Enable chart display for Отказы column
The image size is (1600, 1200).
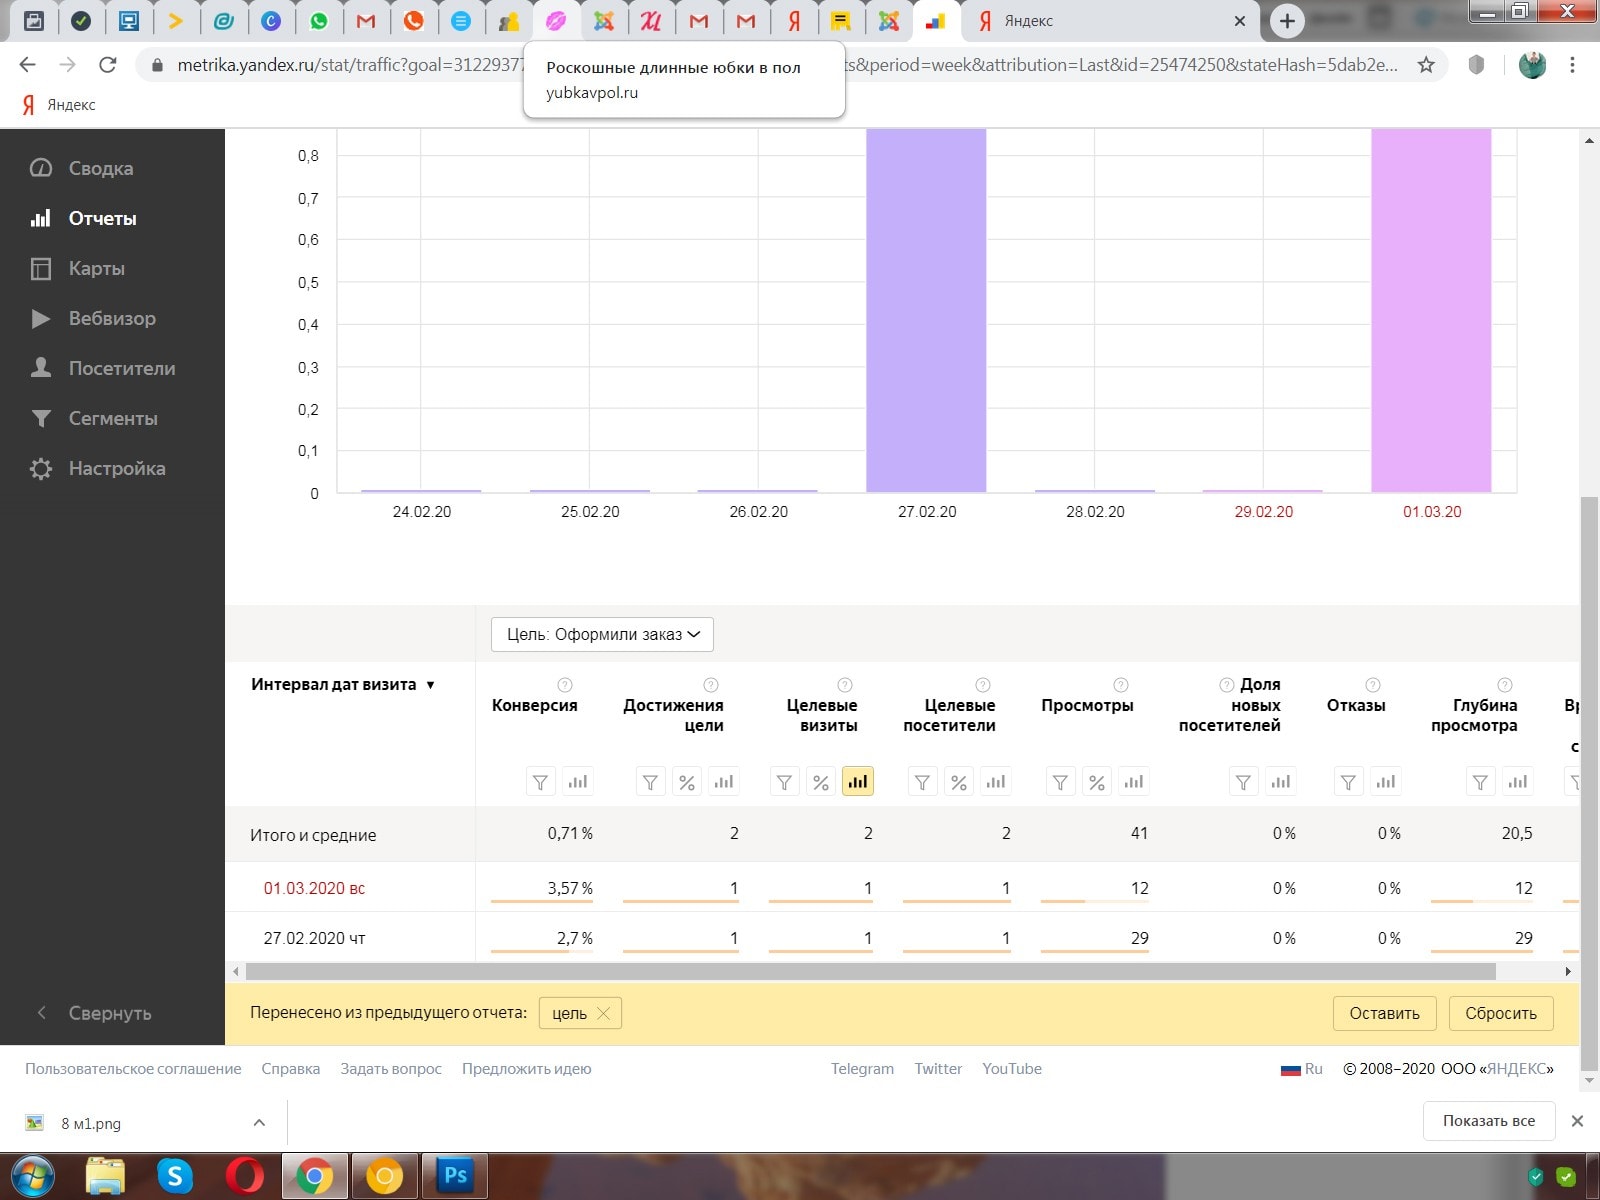(x=1385, y=782)
